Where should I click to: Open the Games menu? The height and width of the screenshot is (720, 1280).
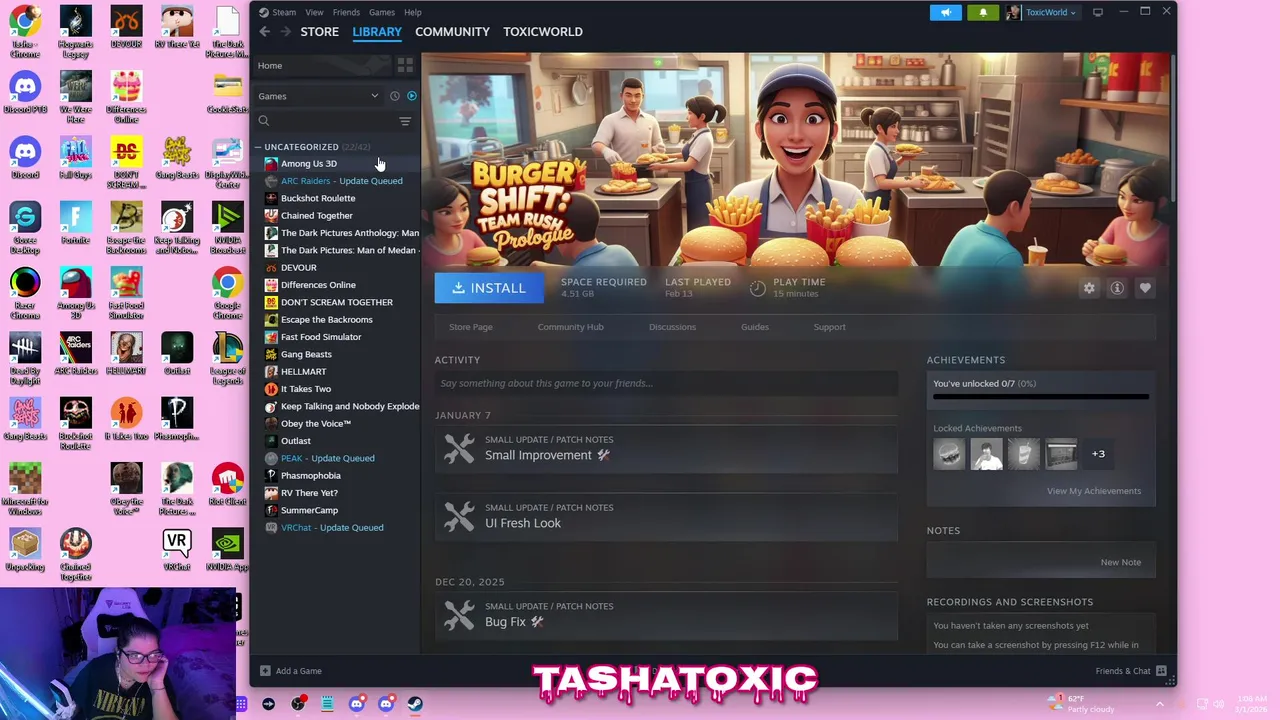381,12
